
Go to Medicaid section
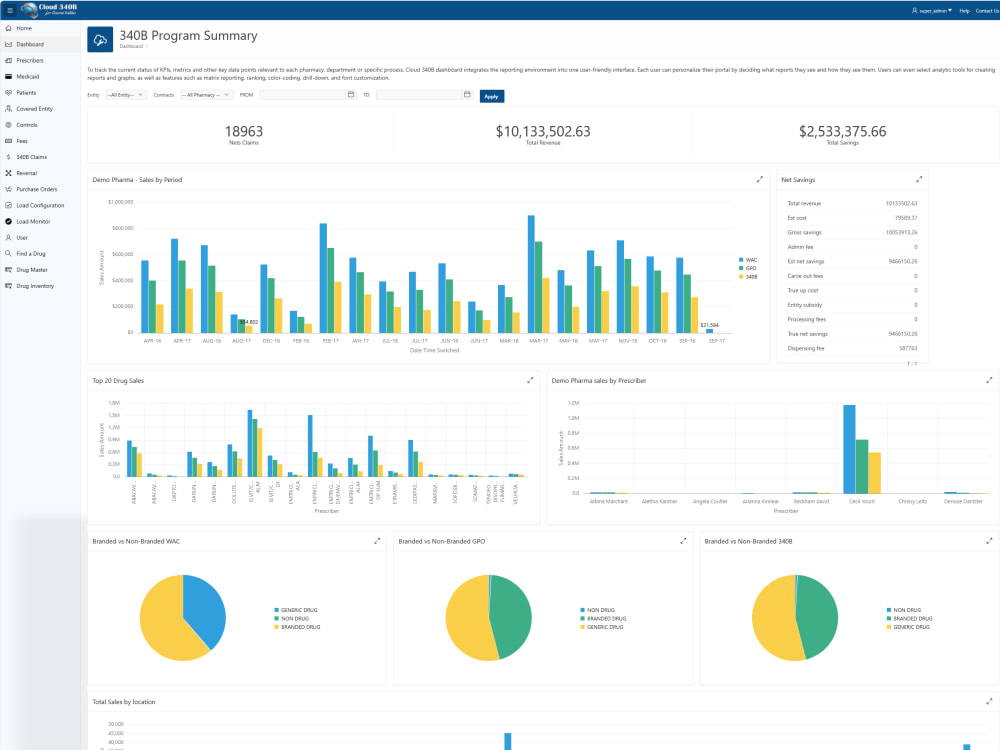[27, 77]
